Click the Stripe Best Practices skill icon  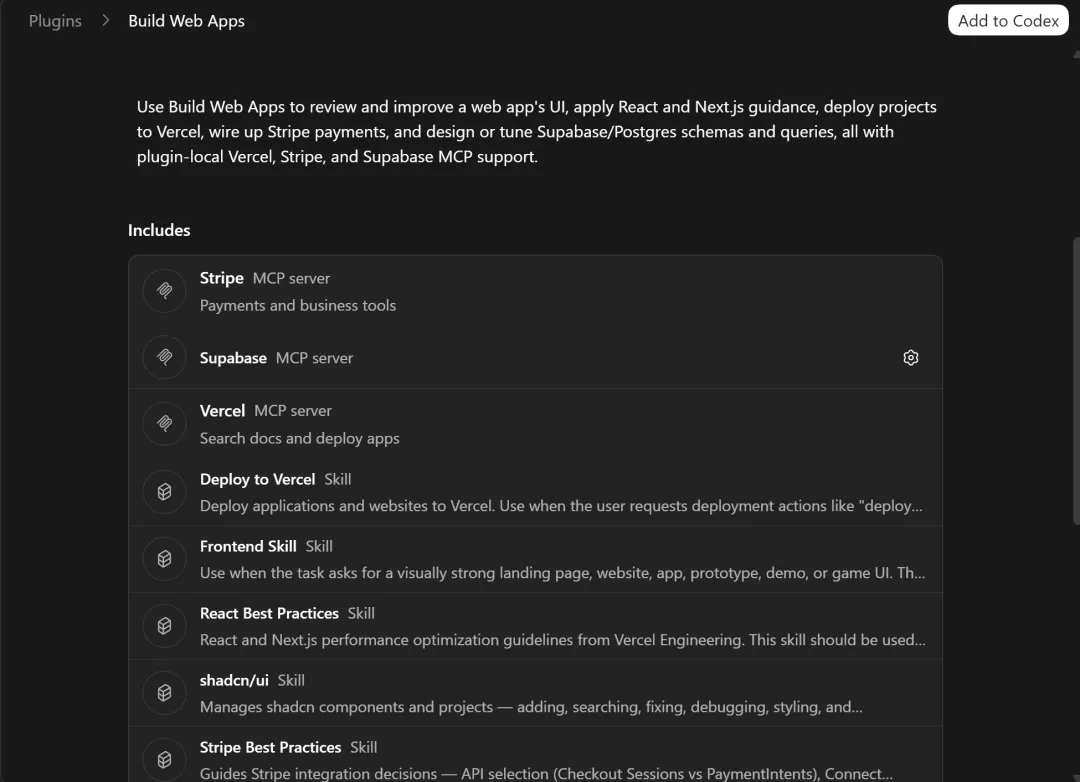[165, 759]
